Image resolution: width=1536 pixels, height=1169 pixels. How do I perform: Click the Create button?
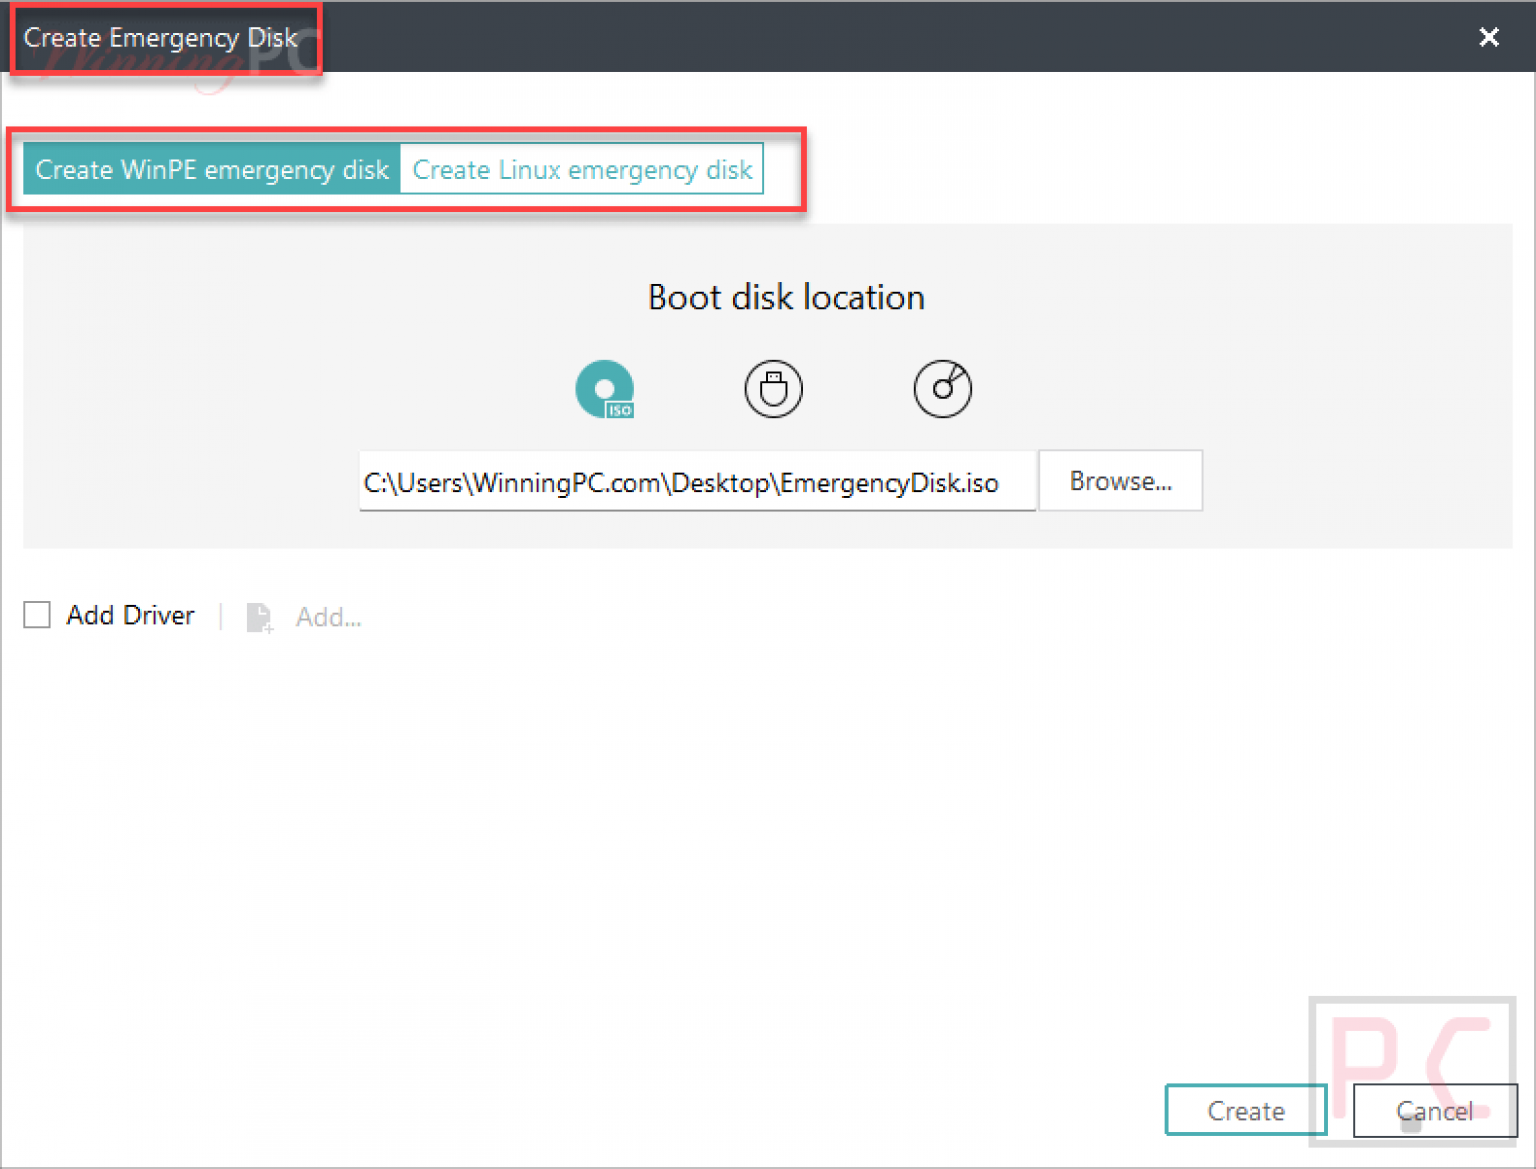[x=1246, y=1111]
